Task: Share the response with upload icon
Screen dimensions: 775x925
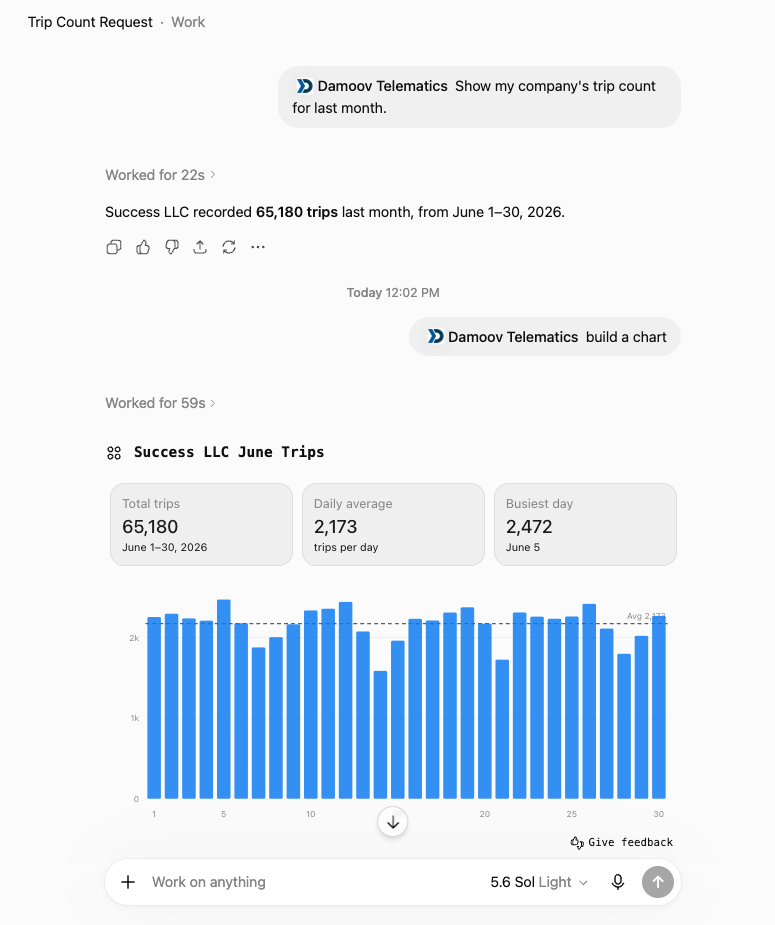Action: (x=200, y=247)
